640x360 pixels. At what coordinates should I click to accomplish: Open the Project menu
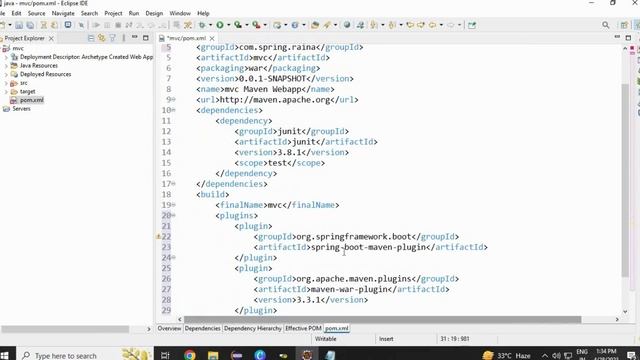(x=113, y=13)
